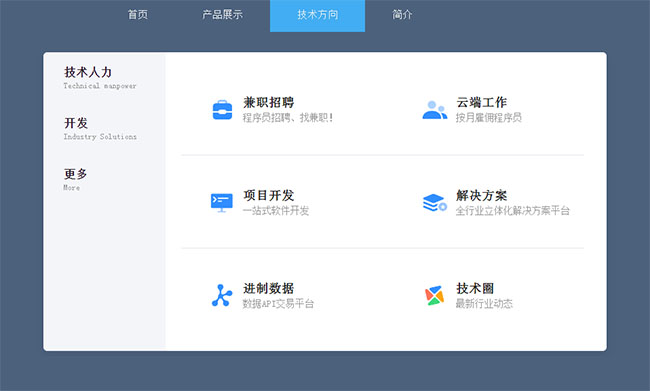Screen dimensions: 650x391
Task: Select the highlighted 技术方向 tab
Action: tap(318, 15)
